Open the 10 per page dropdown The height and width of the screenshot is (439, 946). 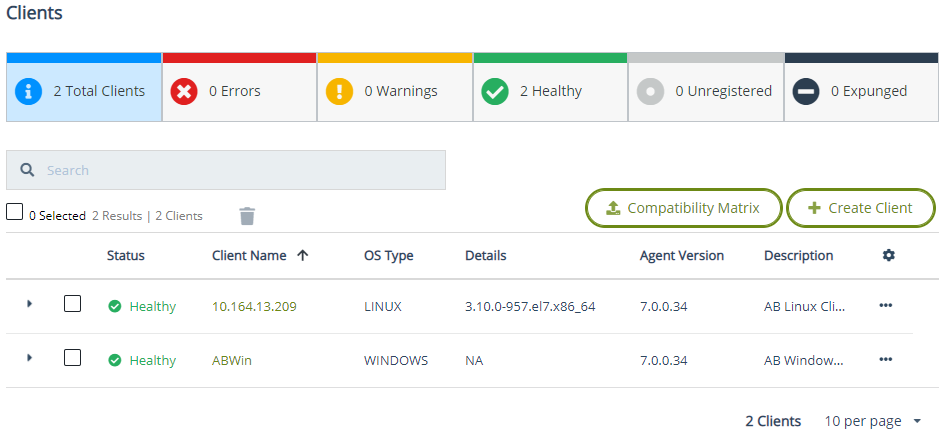872,421
